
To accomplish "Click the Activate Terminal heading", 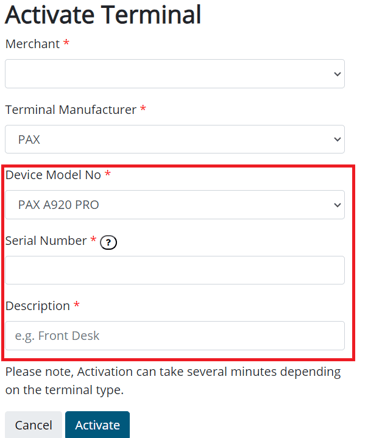I will [x=103, y=15].
